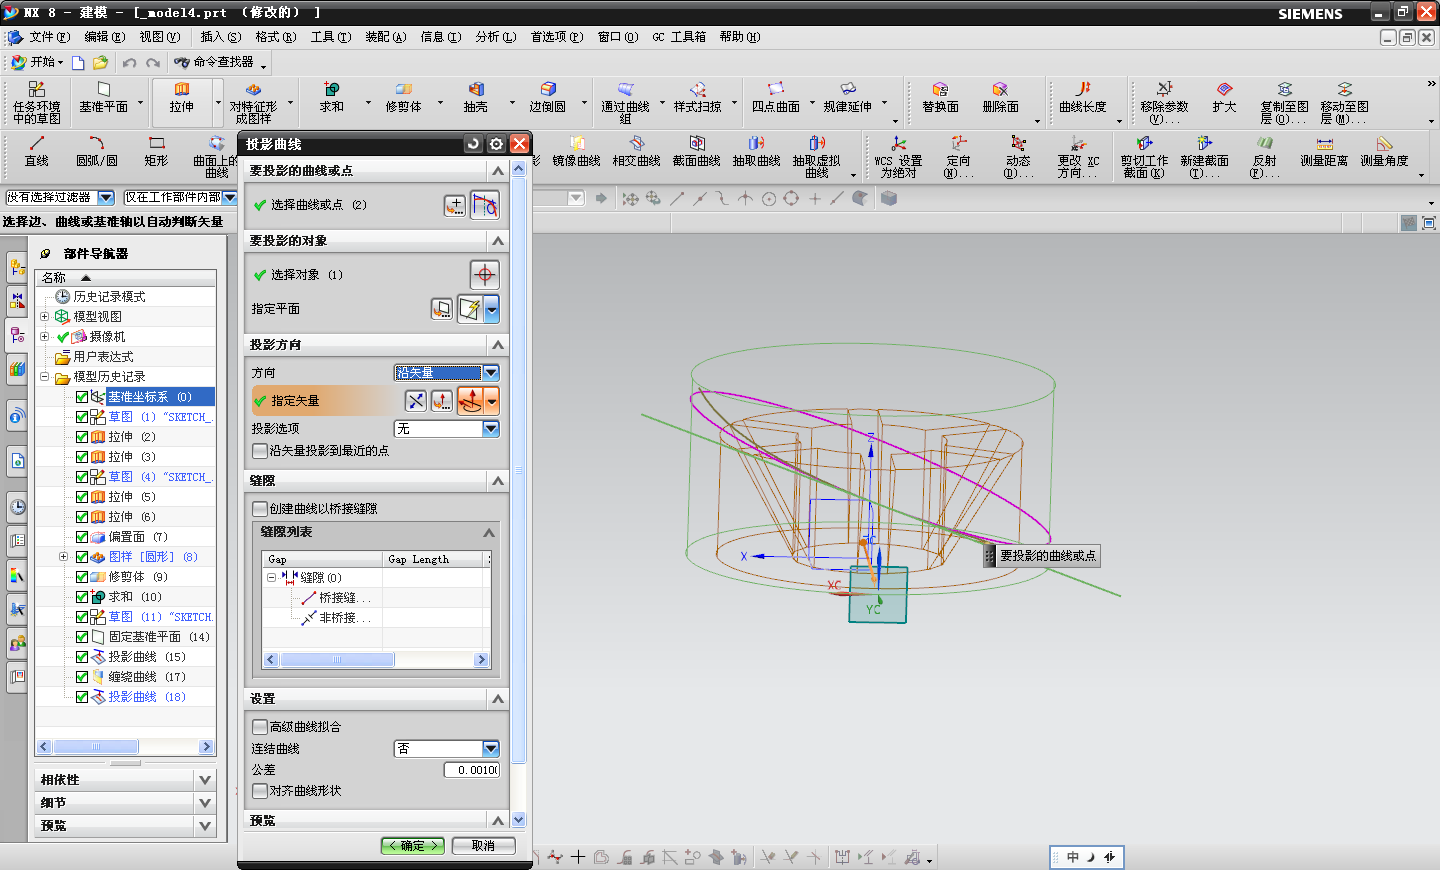This screenshot has width=1440, height=870.
Task: Enable 高级曲线拟合 checkbox
Action: click(x=260, y=727)
